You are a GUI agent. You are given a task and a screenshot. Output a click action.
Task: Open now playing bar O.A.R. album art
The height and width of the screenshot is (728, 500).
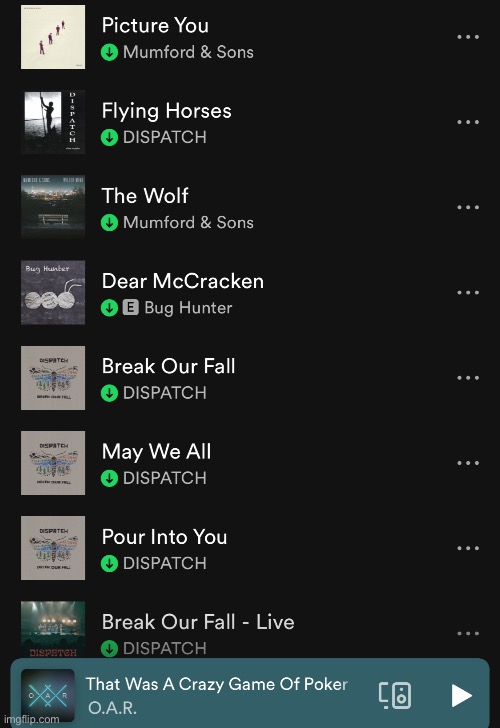point(48,695)
